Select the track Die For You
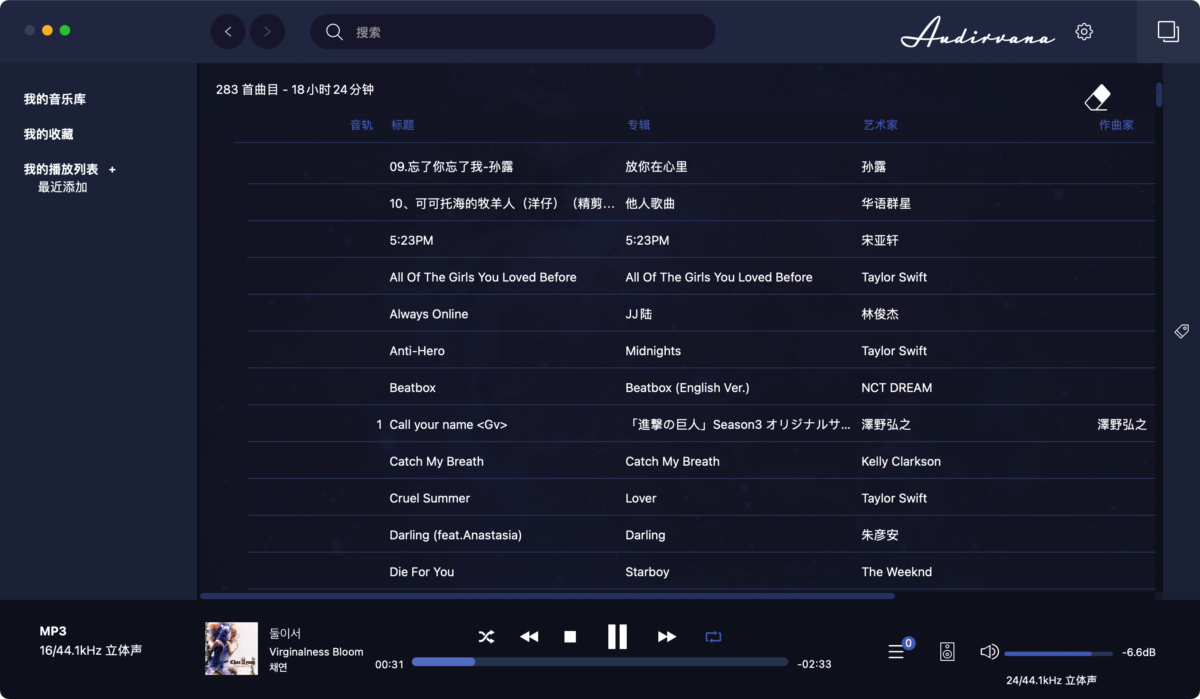Image resolution: width=1200 pixels, height=699 pixels. click(x=422, y=572)
